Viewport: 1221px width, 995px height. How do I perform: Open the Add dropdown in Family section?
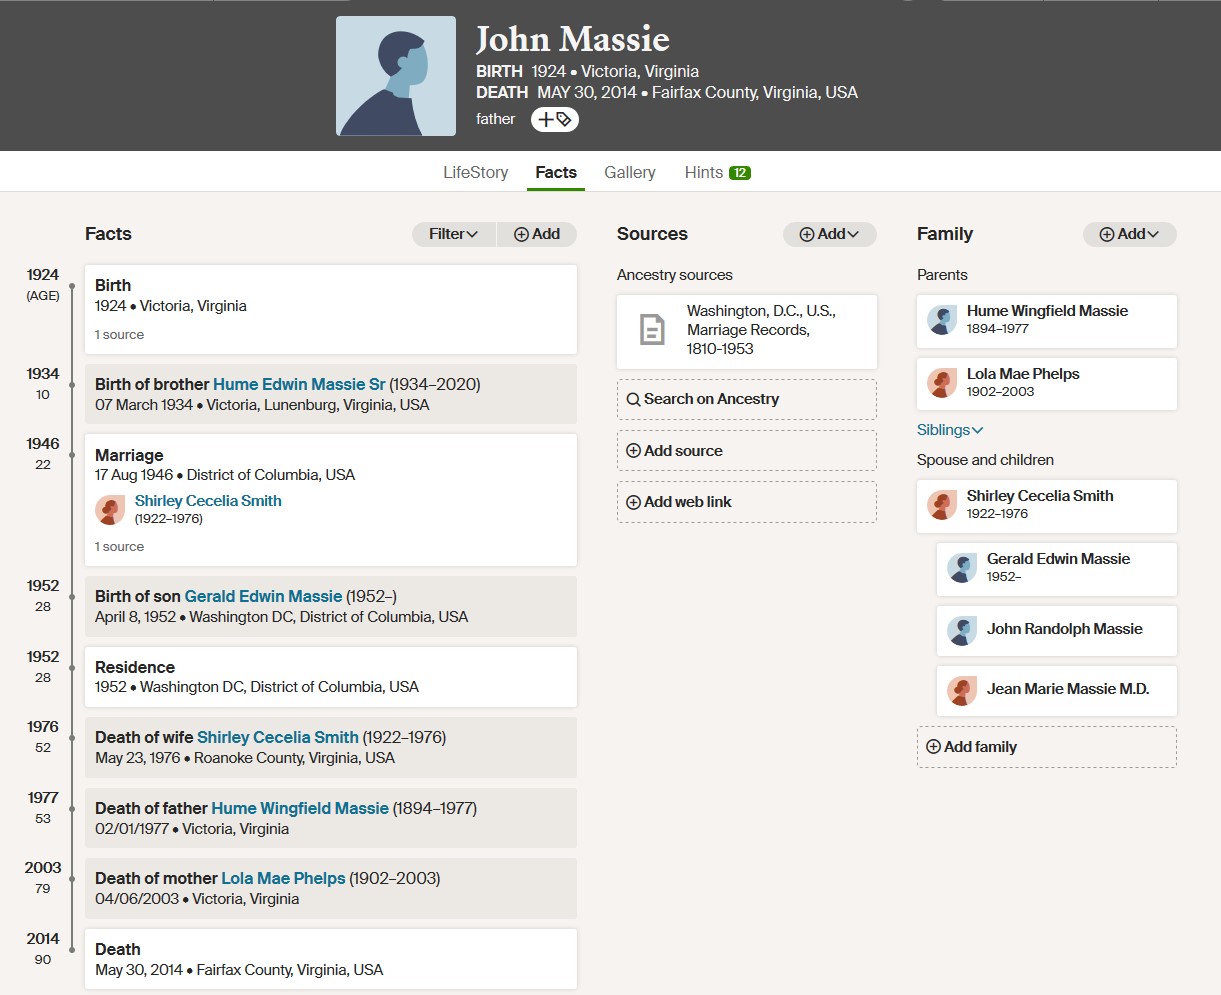tap(1129, 234)
